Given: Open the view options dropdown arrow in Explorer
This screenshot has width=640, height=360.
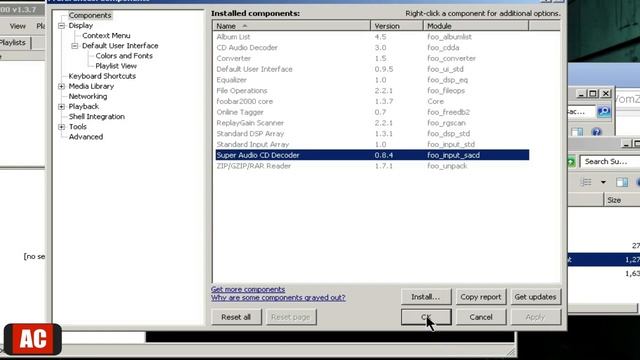Looking at the screenshot, I should (603, 182).
